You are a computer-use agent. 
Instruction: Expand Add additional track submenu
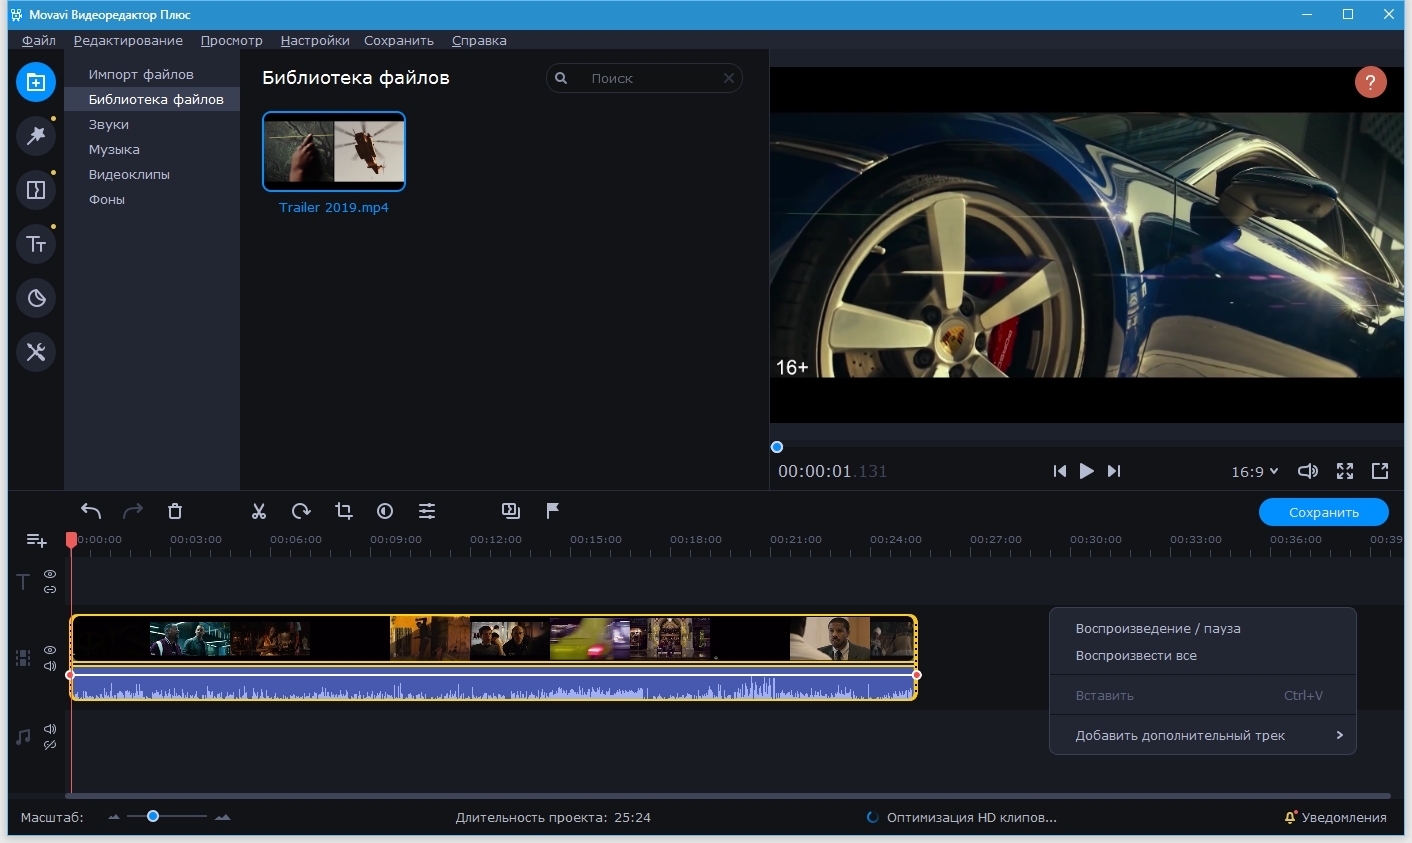(x=1202, y=735)
